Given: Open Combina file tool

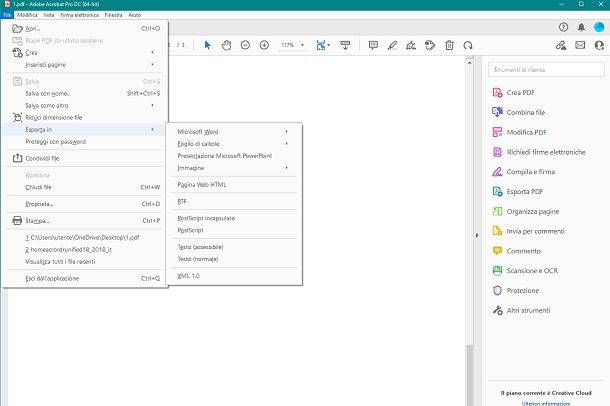Looking at the screenshot, I should coord(519,112).
